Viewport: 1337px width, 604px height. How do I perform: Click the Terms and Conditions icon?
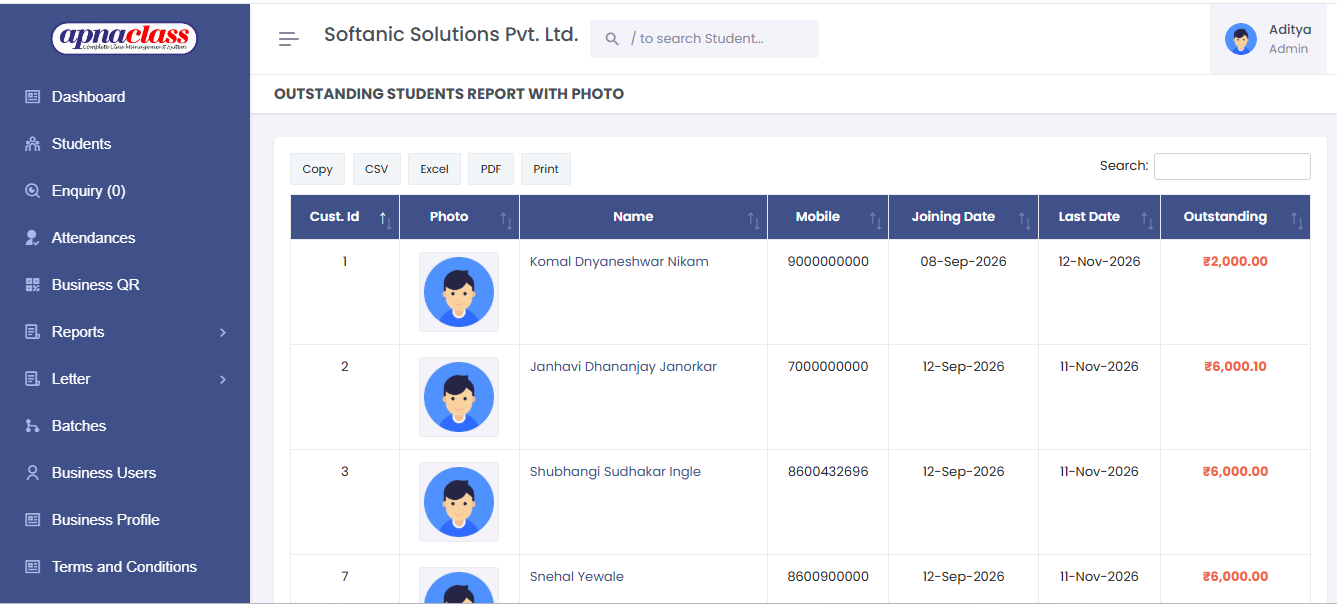coord(33,567)
